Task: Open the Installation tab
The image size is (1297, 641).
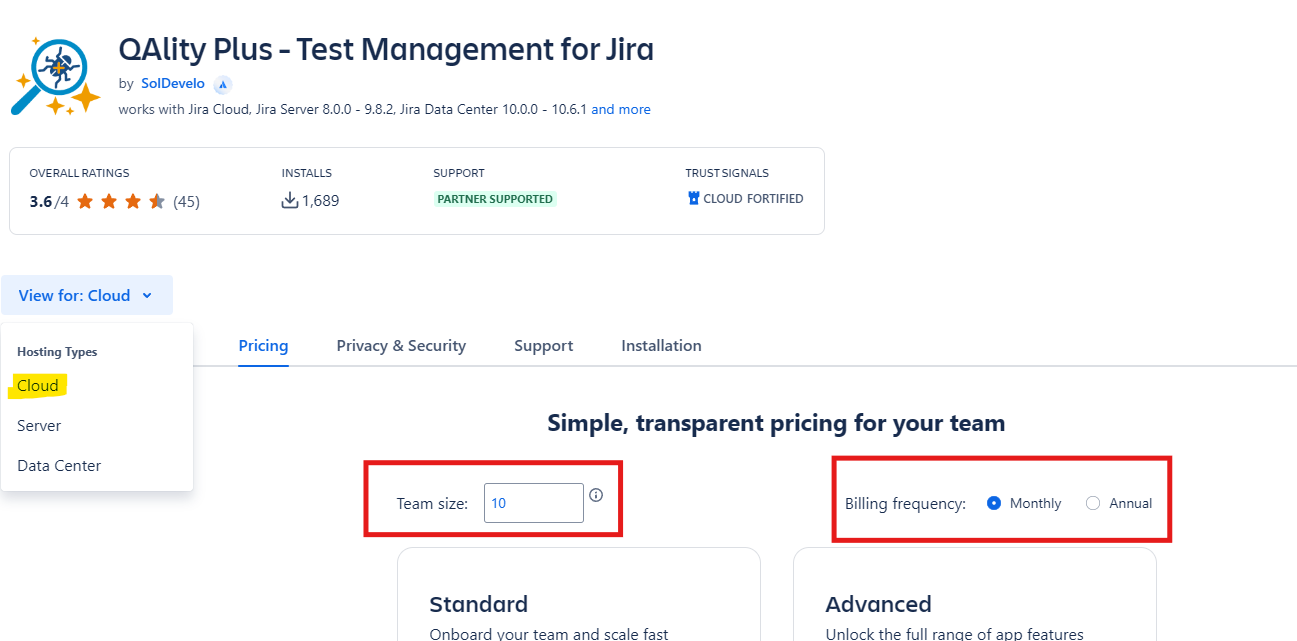Action: point(661,346)
